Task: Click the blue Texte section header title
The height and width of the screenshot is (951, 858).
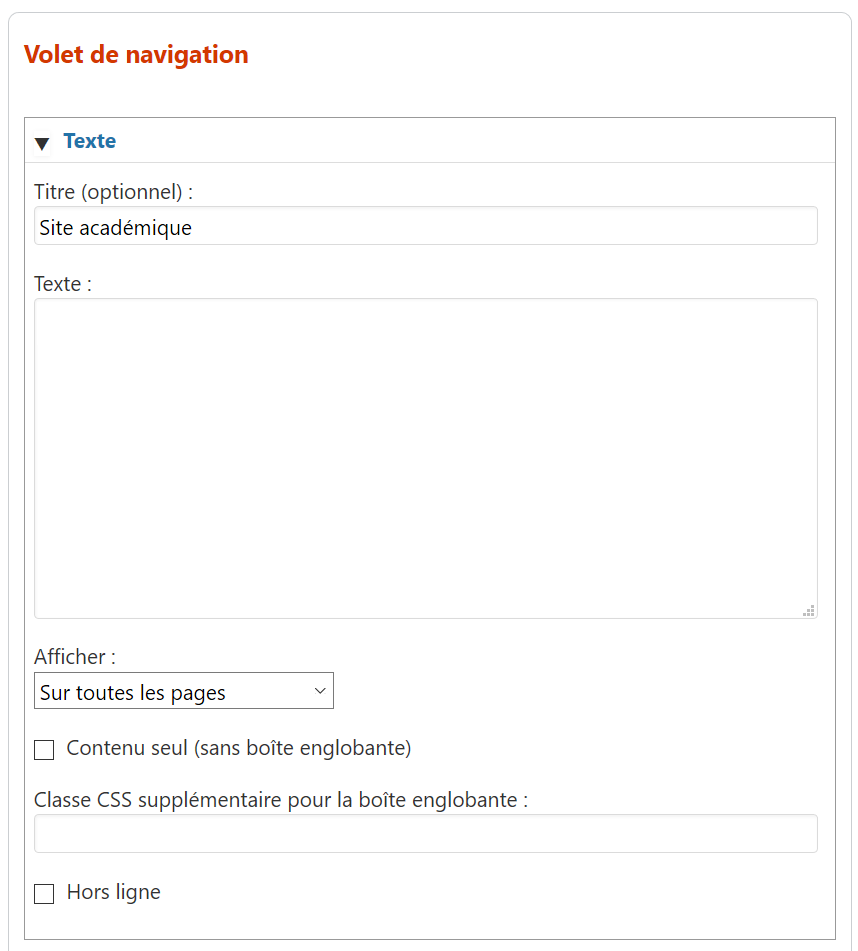Action: click(90, 141)
